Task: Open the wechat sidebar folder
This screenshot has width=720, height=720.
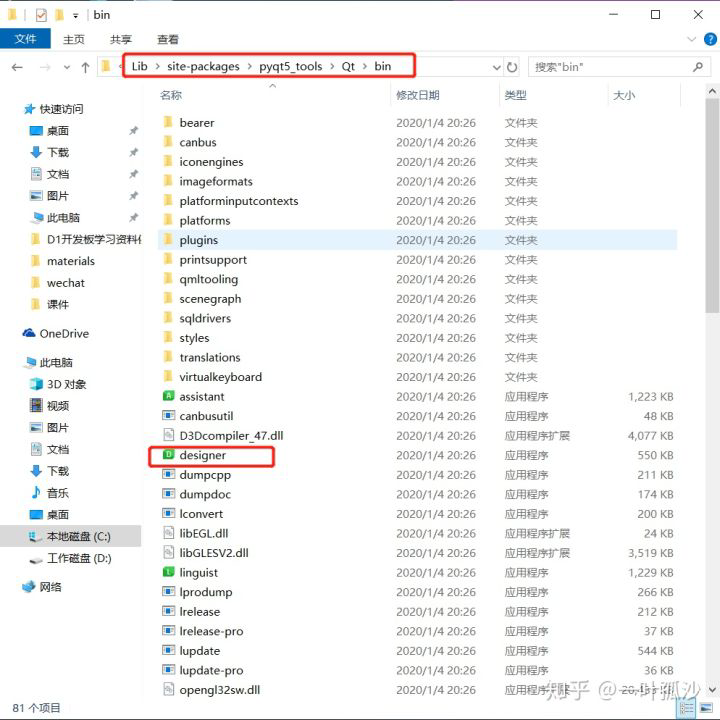Action: pyautogui.click(x=57, y=283)
